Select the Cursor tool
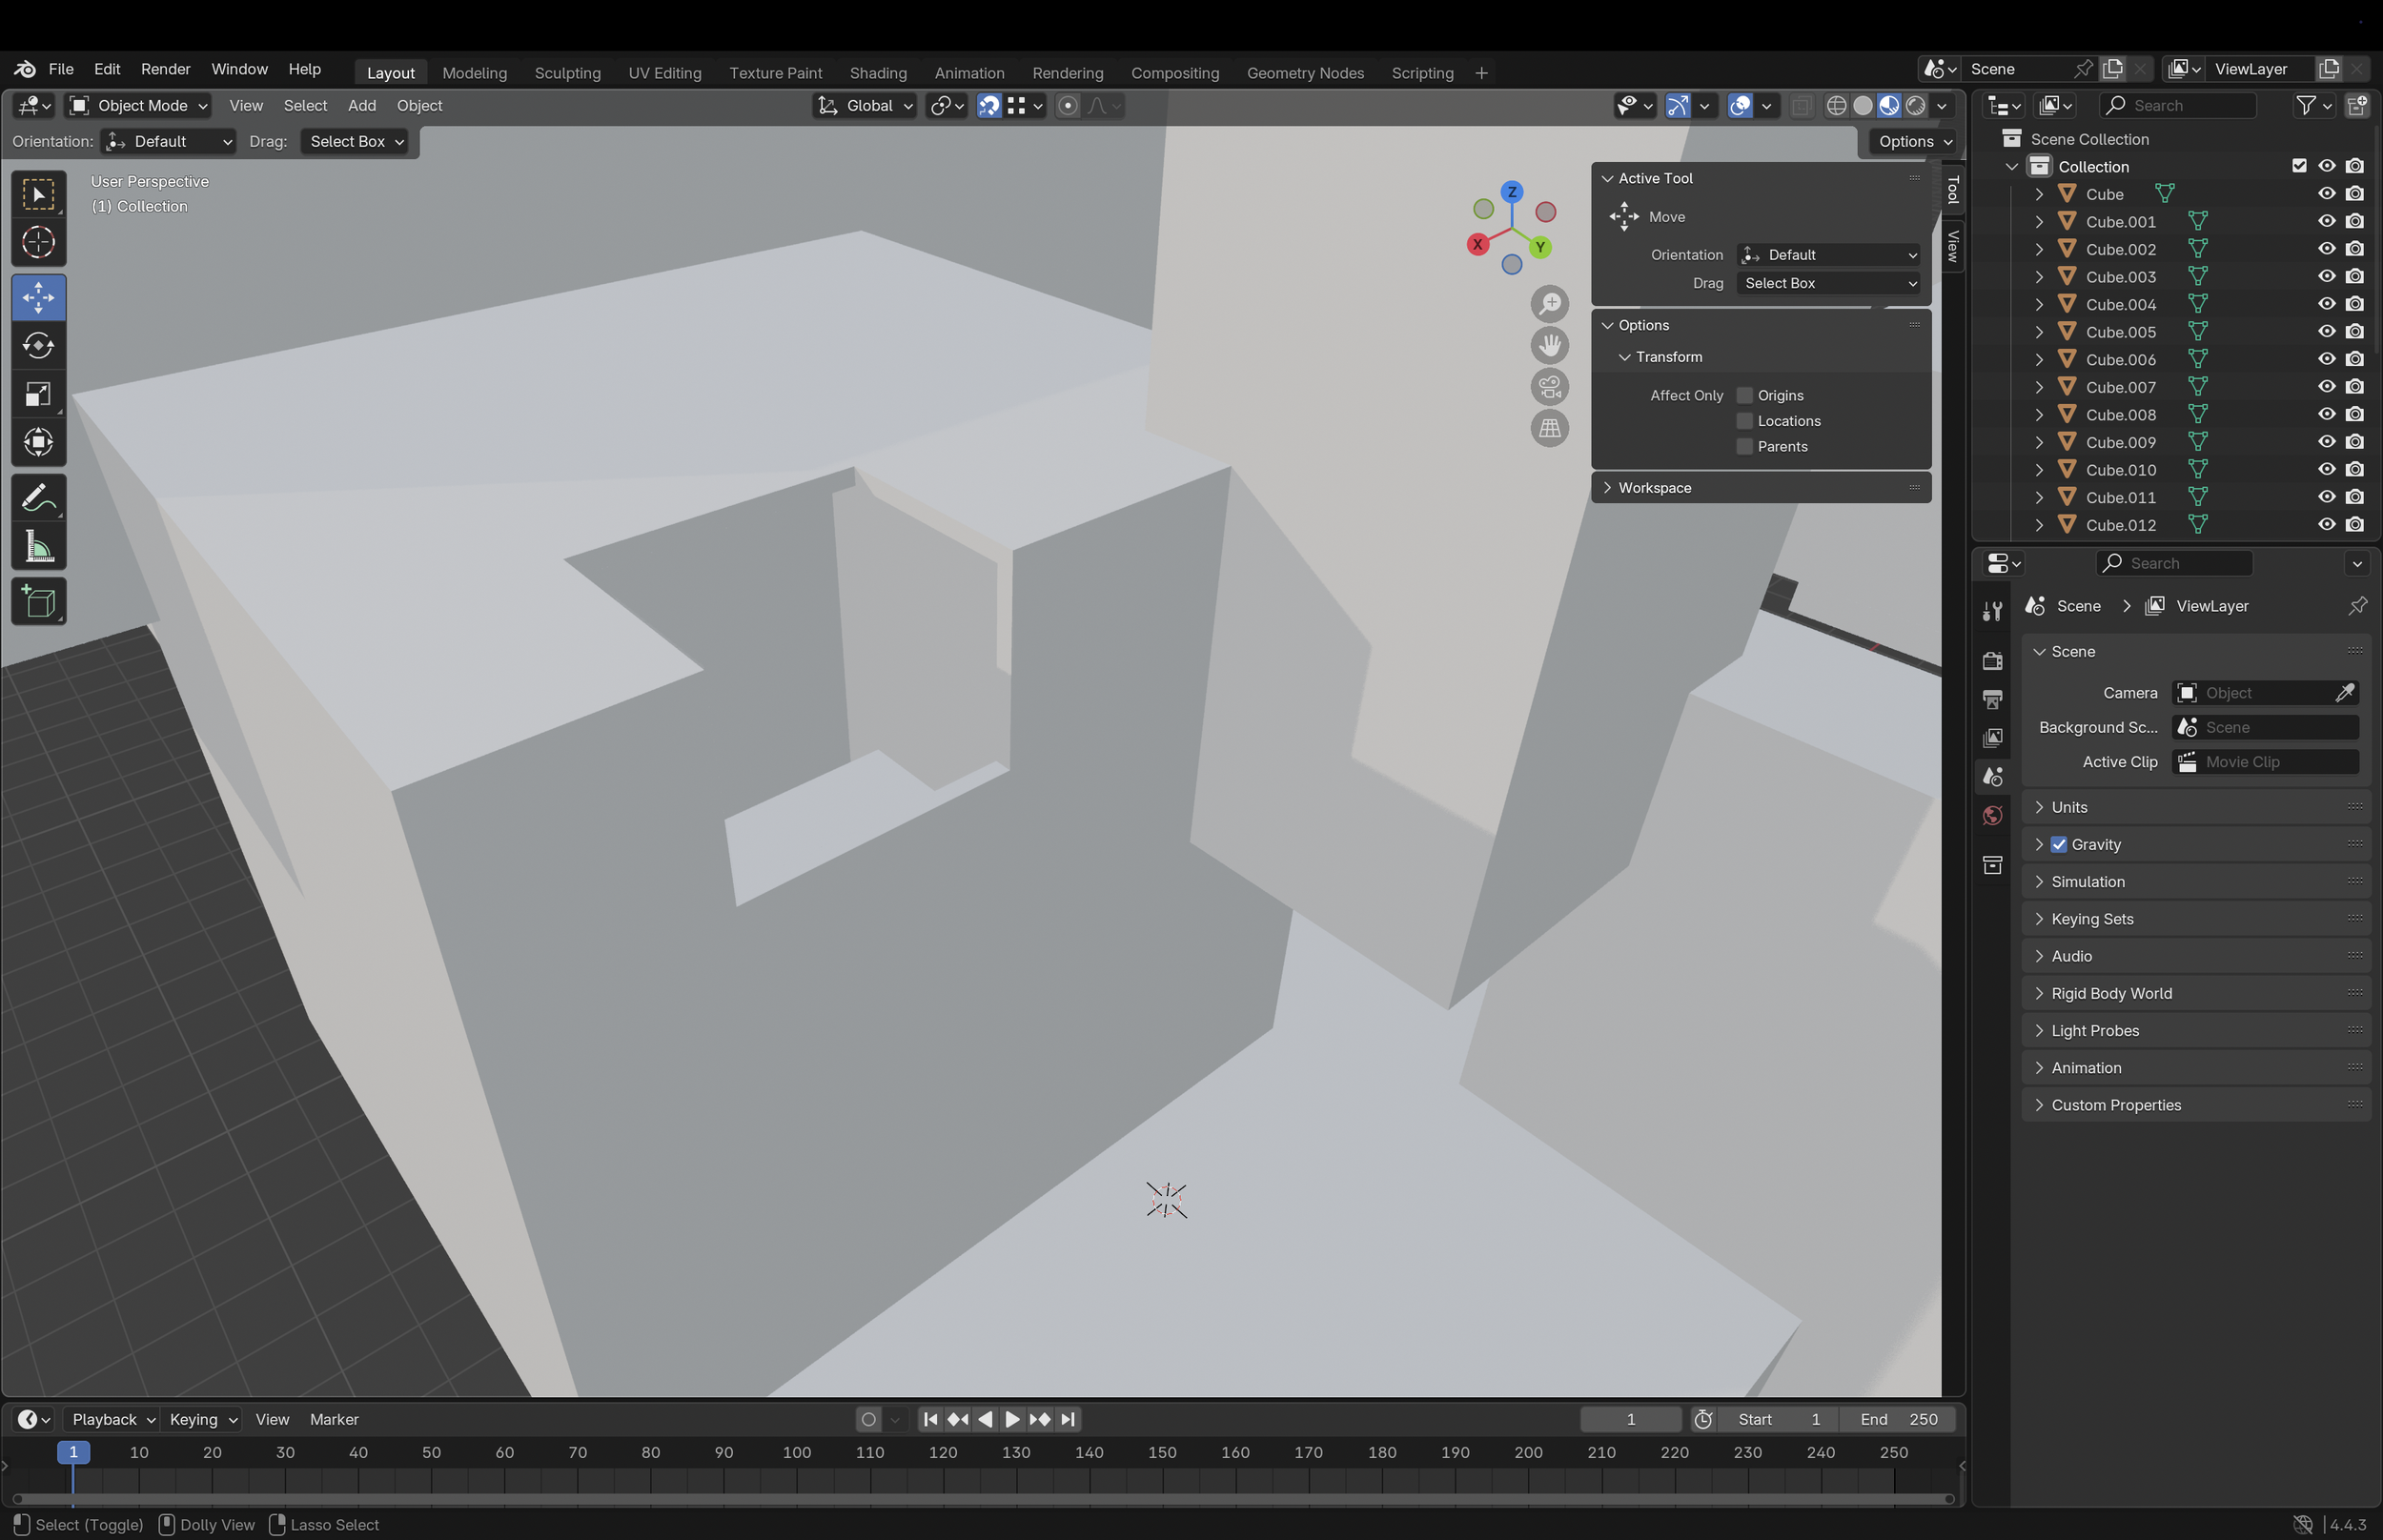Viewport: 2383px width, 1540px height. pos(38,242)
